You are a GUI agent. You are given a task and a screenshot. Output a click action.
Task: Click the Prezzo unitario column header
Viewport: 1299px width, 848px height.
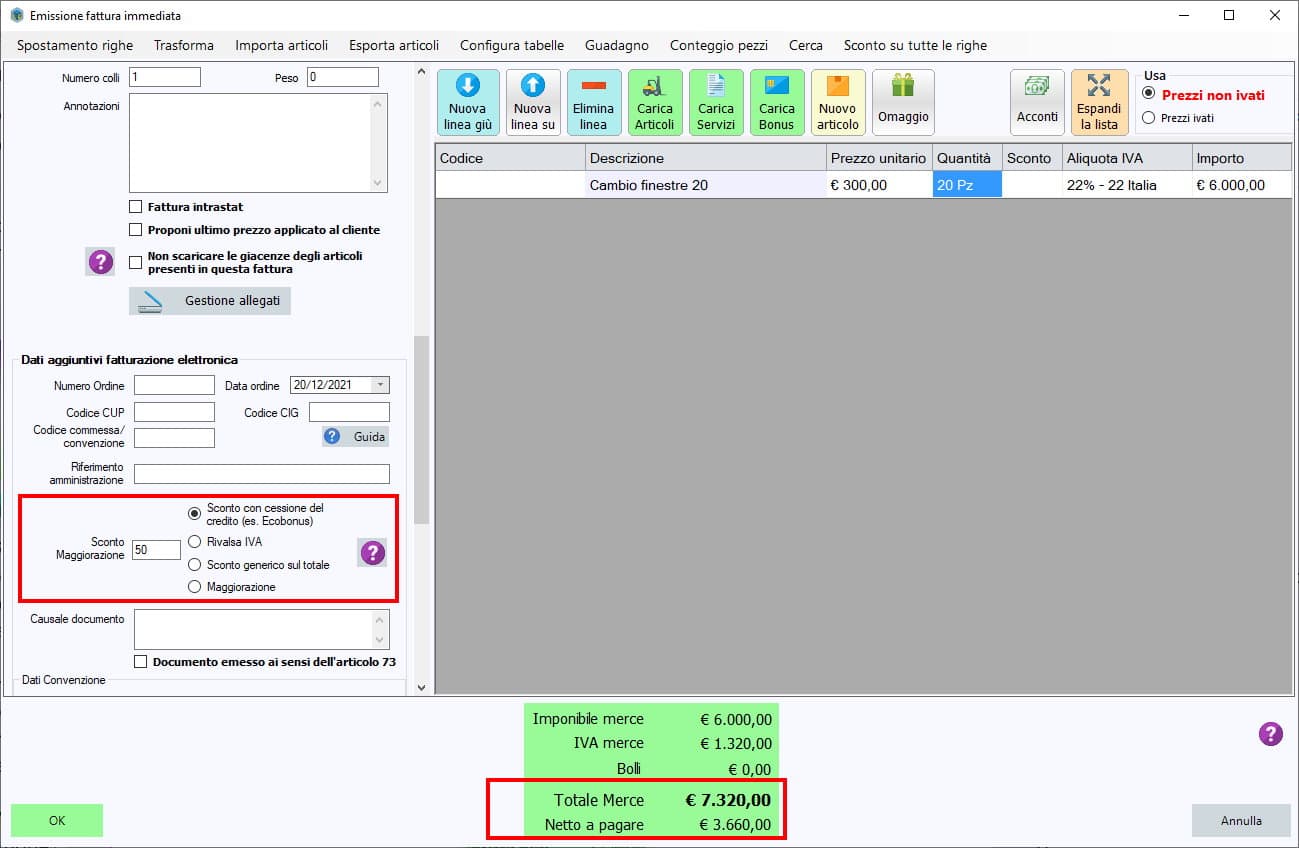[879, 158]
